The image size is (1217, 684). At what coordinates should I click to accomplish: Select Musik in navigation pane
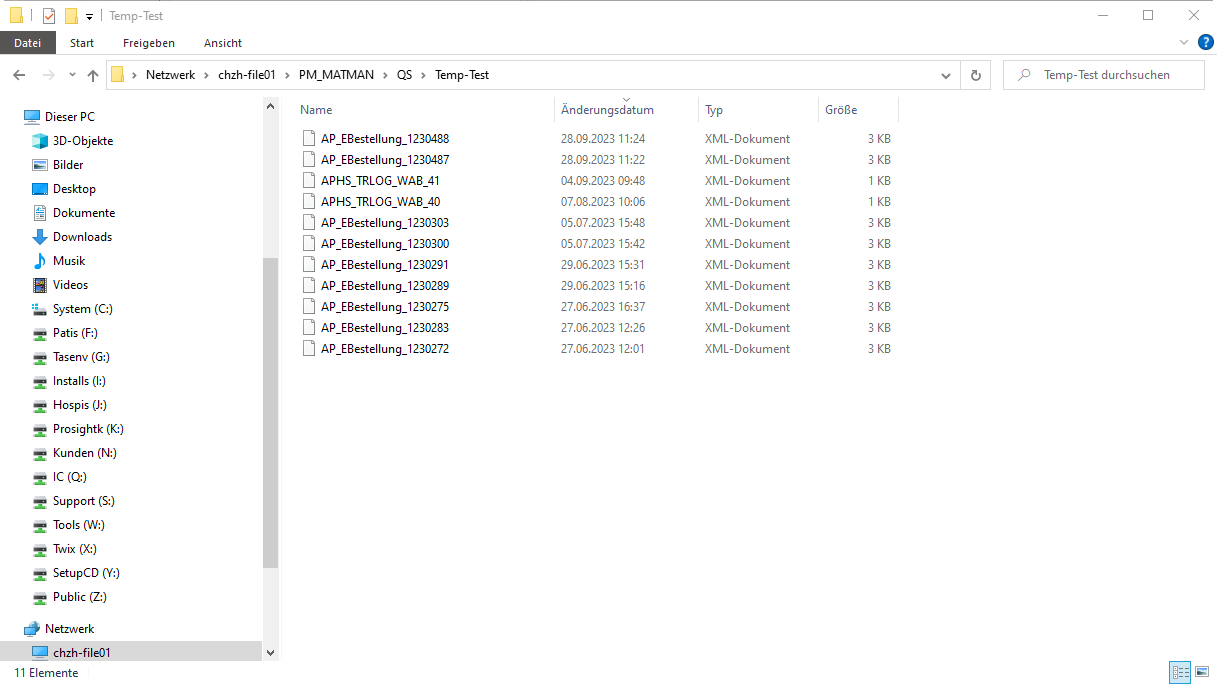[x=69, y=261]
